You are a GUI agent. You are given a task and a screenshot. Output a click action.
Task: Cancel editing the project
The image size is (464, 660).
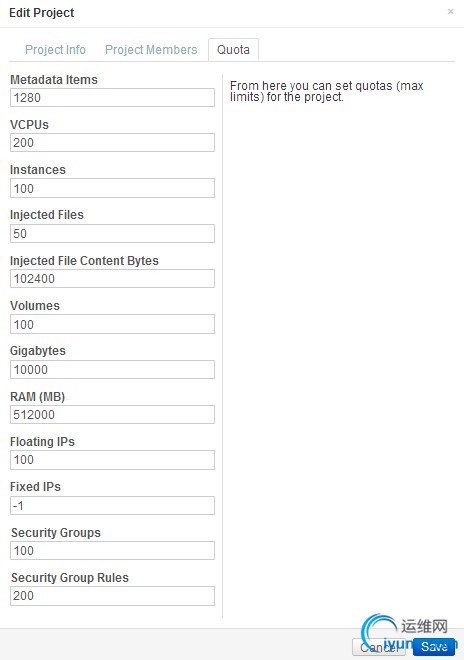click(379, 647)
